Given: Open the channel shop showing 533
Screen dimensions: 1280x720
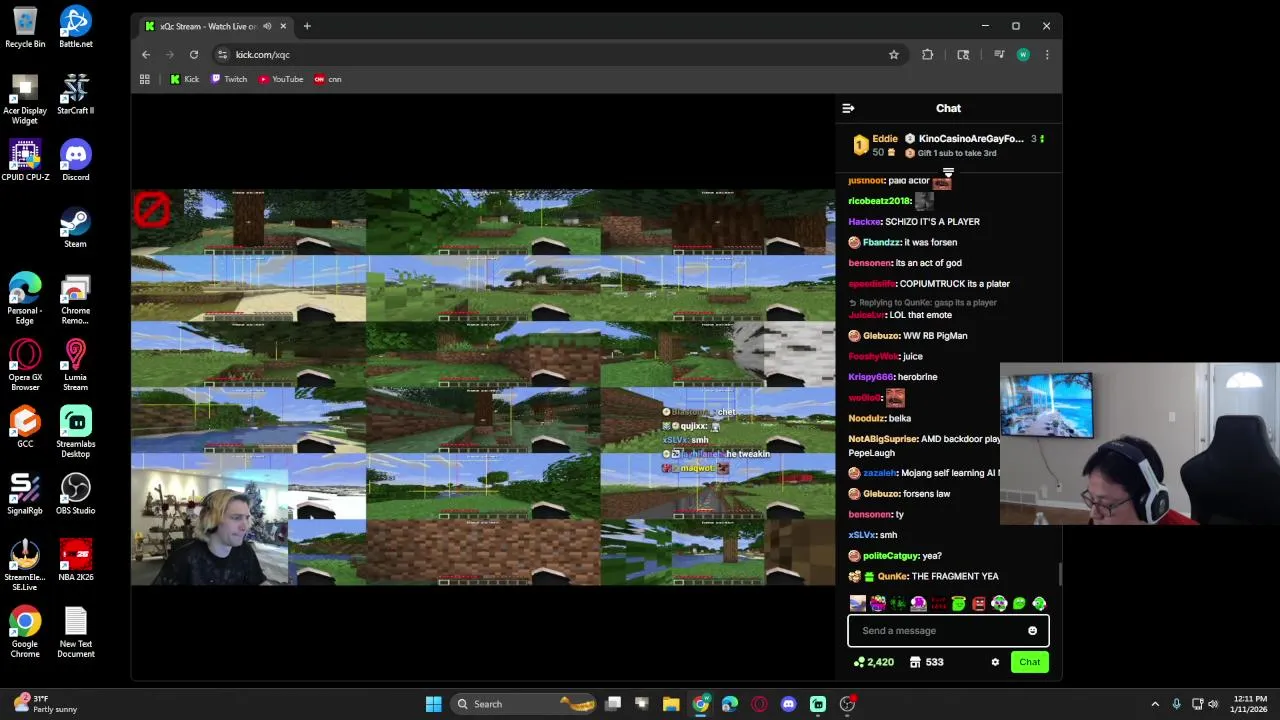Looking at the screenshot, I should point(926,662).
